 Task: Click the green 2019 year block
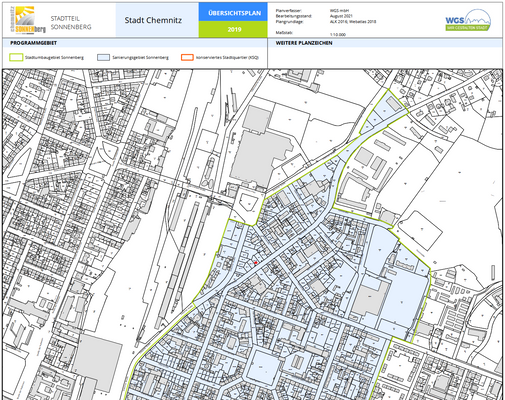[233, 29]
